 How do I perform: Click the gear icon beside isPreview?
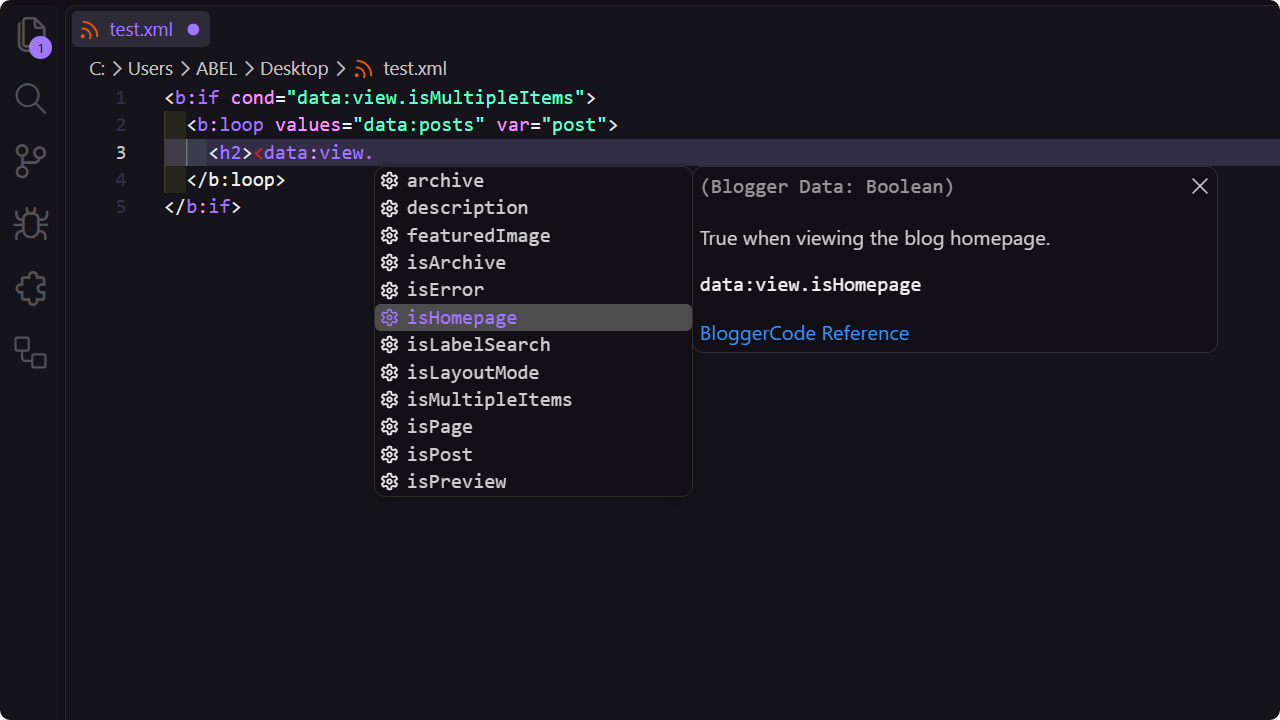[x=390, y=482]
